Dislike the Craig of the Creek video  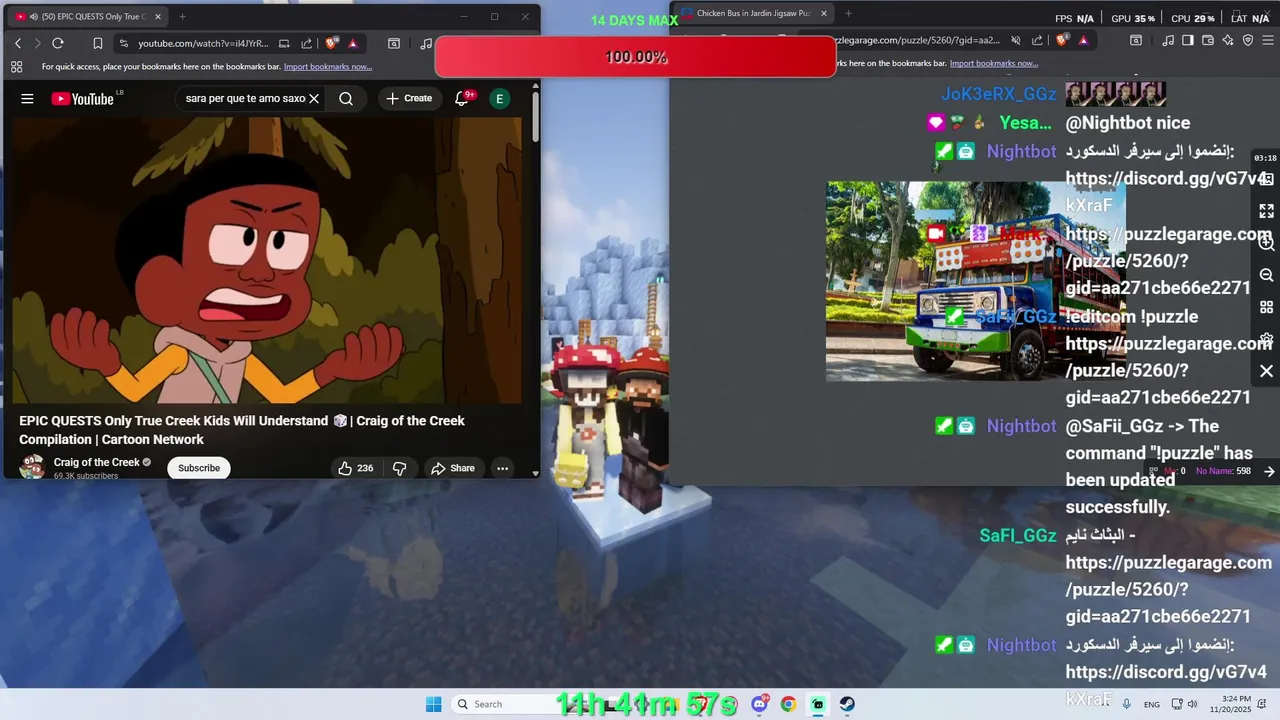coord(399,468)
